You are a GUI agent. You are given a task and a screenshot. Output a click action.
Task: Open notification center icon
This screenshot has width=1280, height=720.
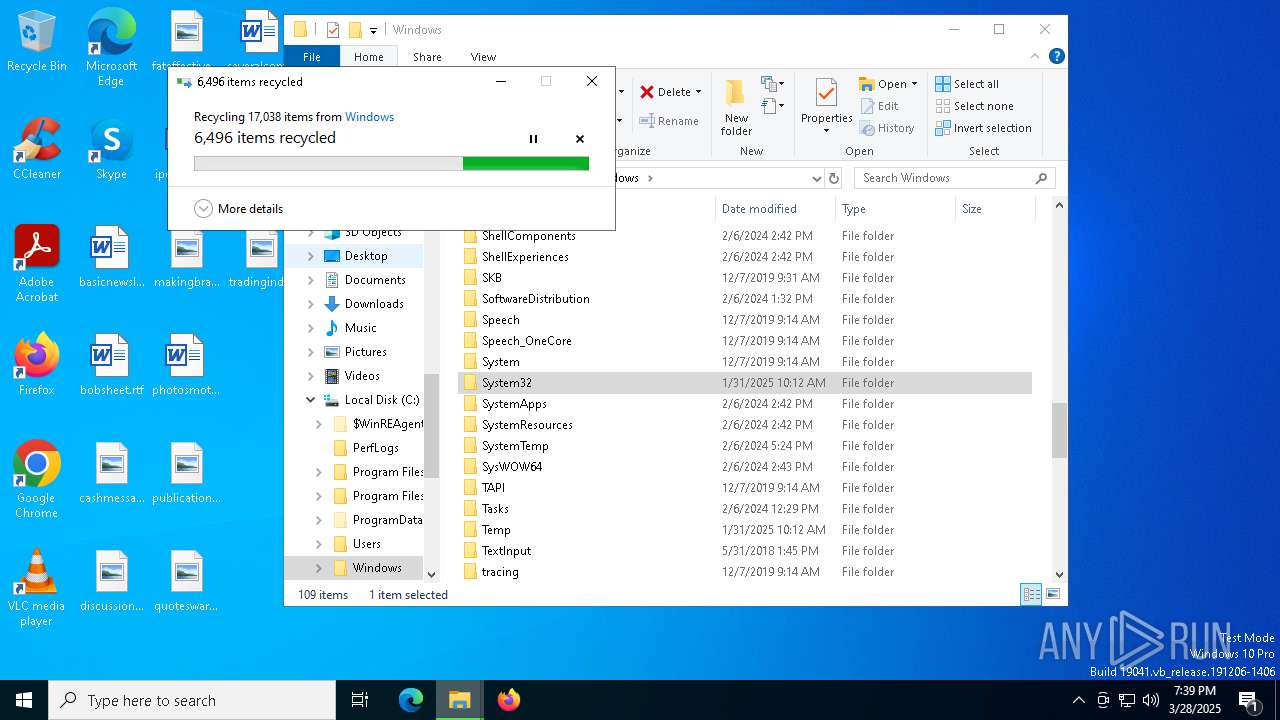[1248, 700]
